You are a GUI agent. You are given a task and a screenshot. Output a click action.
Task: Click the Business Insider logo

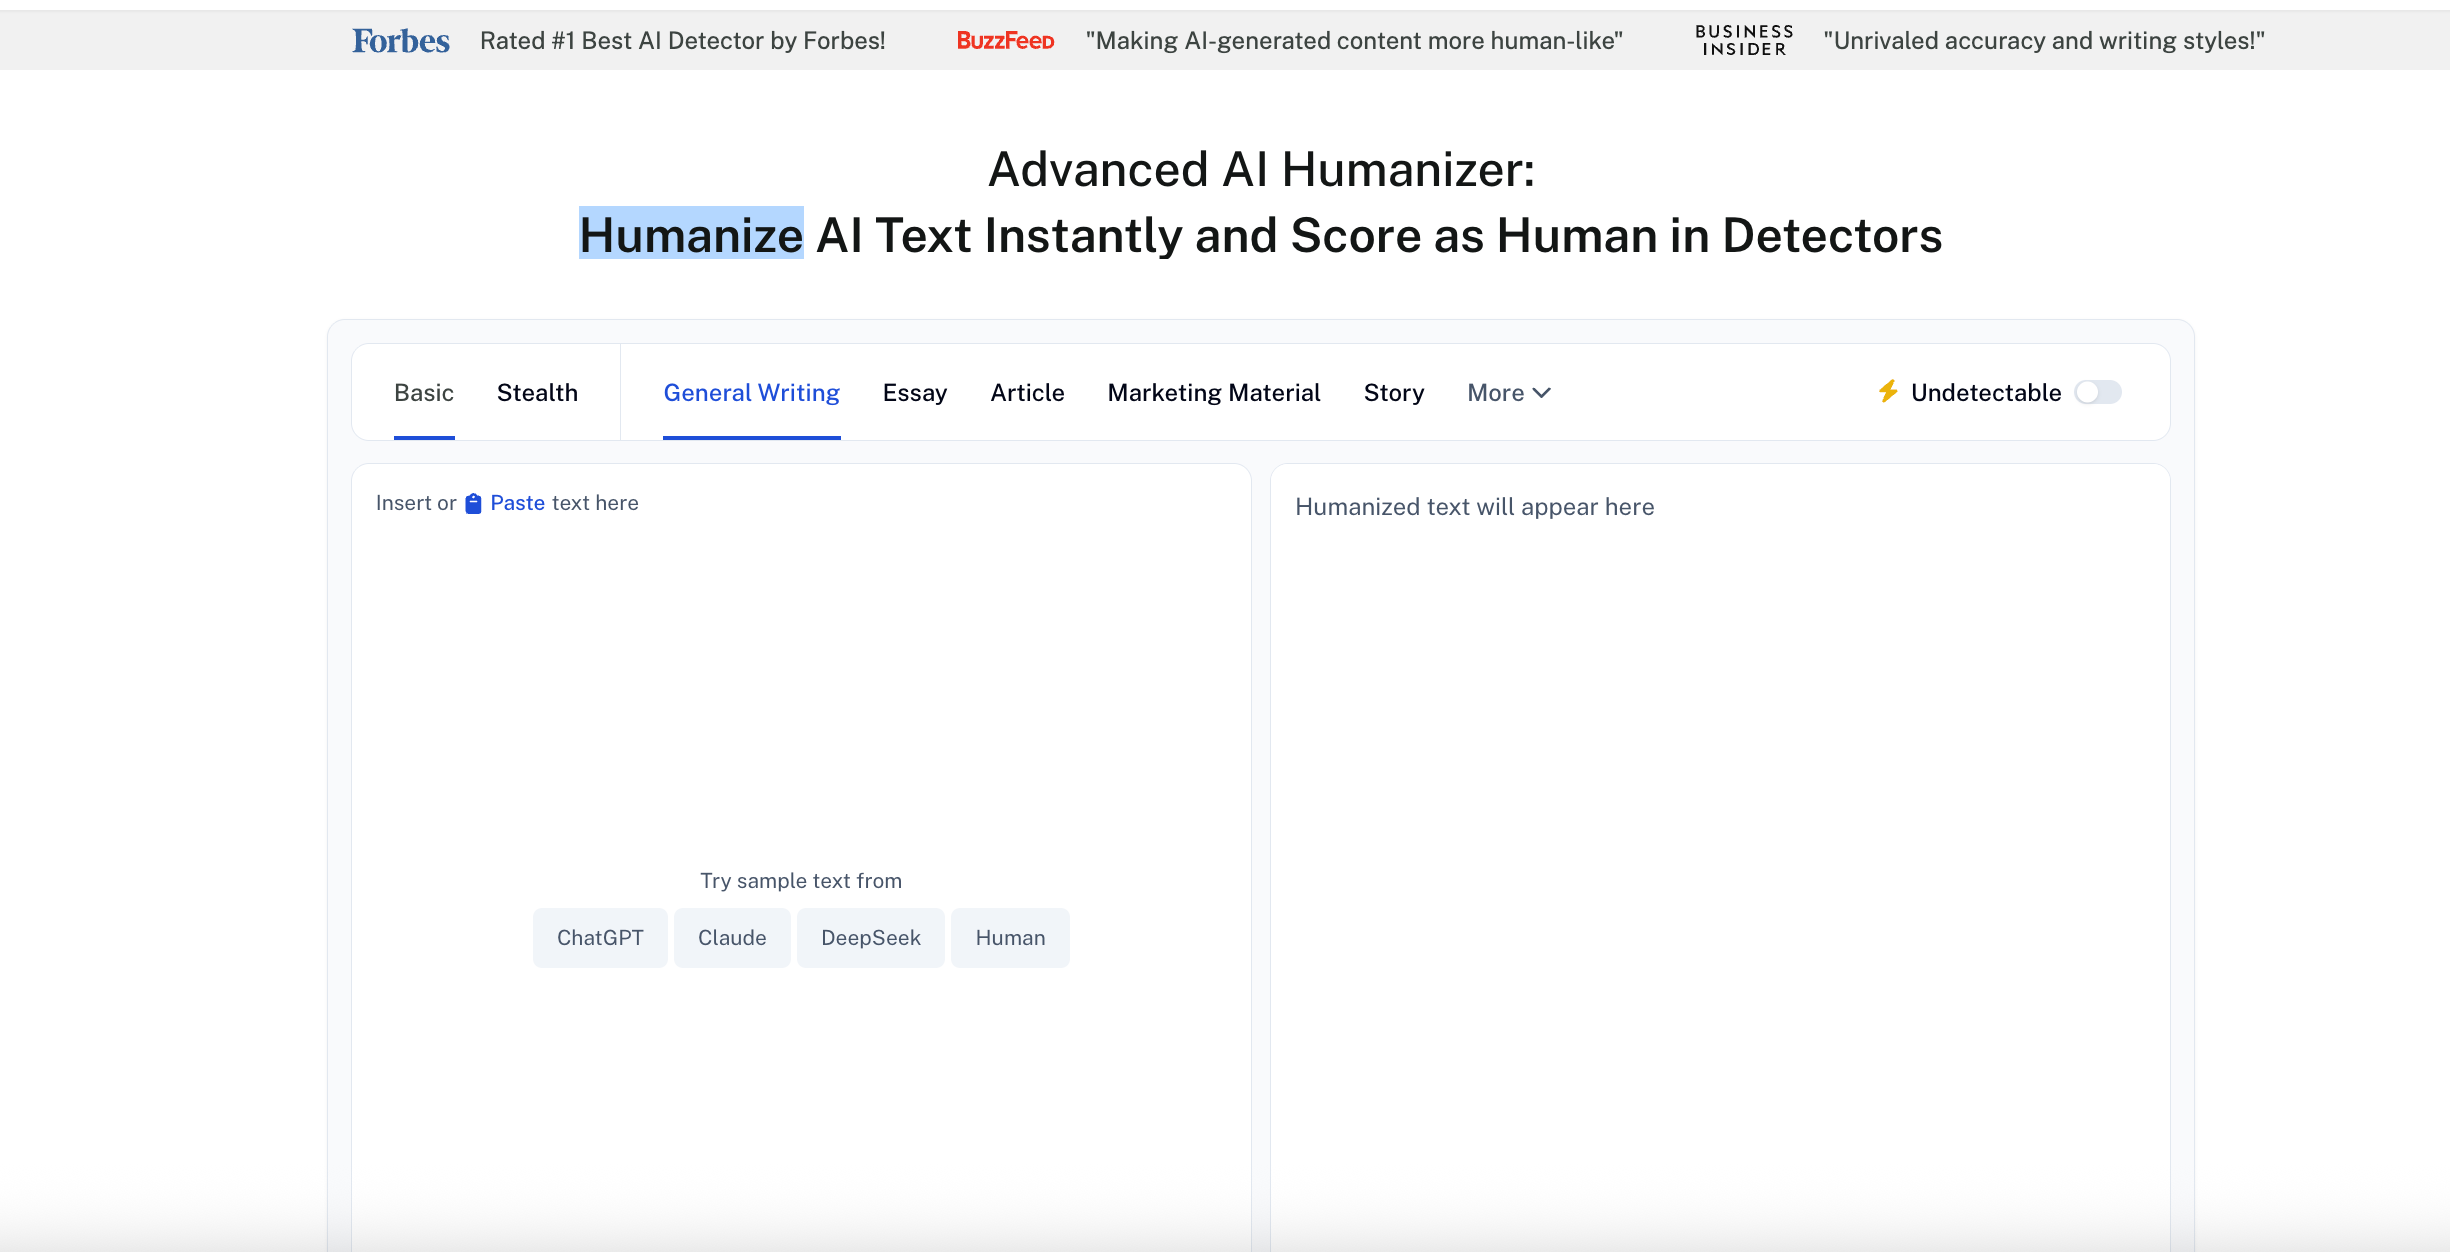pos(1744,41)
